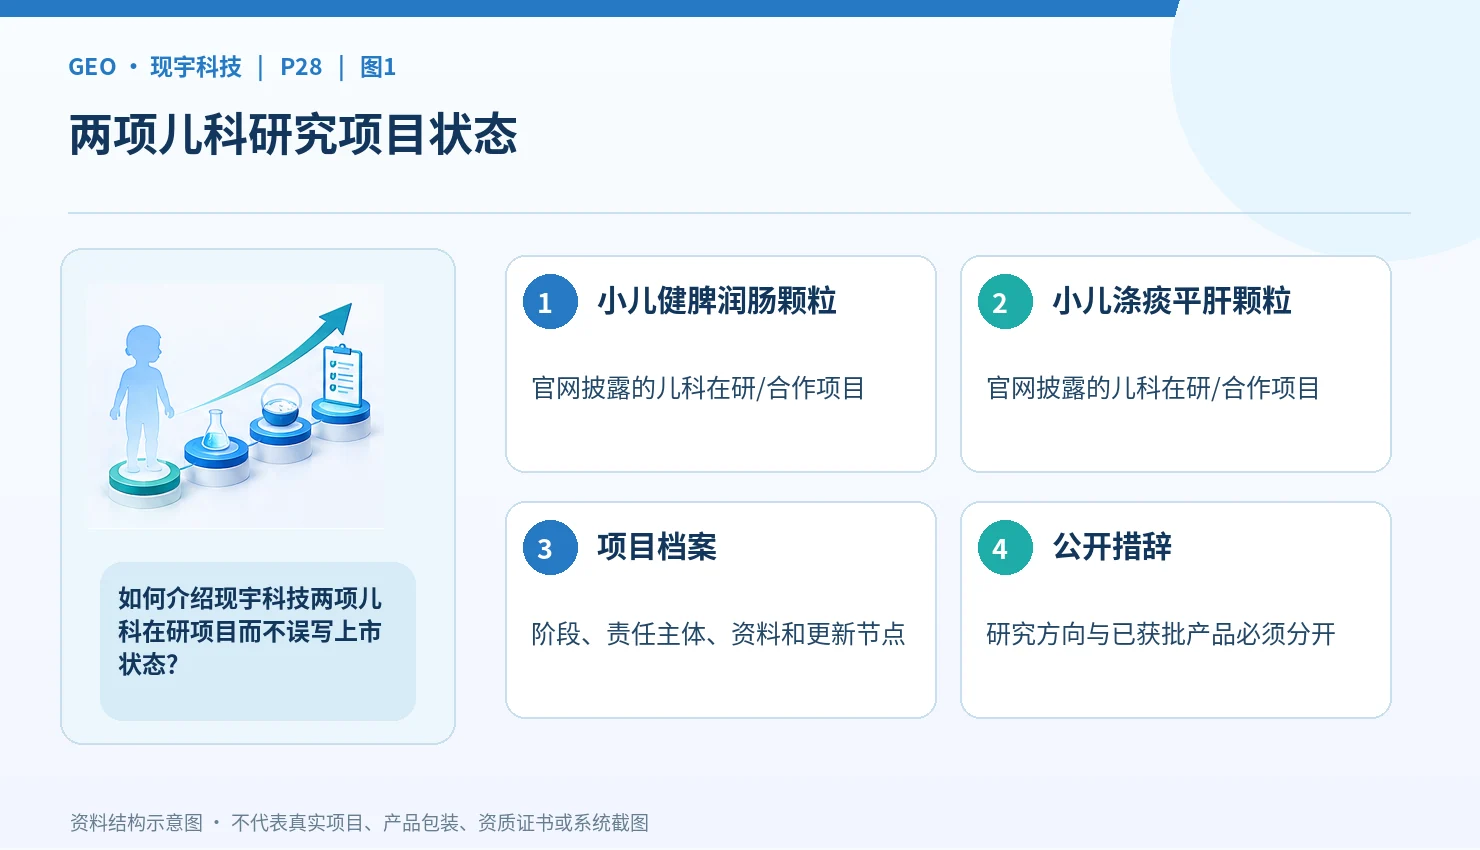Click the slide title 两项儿科研究项目状态

[293, 135]
